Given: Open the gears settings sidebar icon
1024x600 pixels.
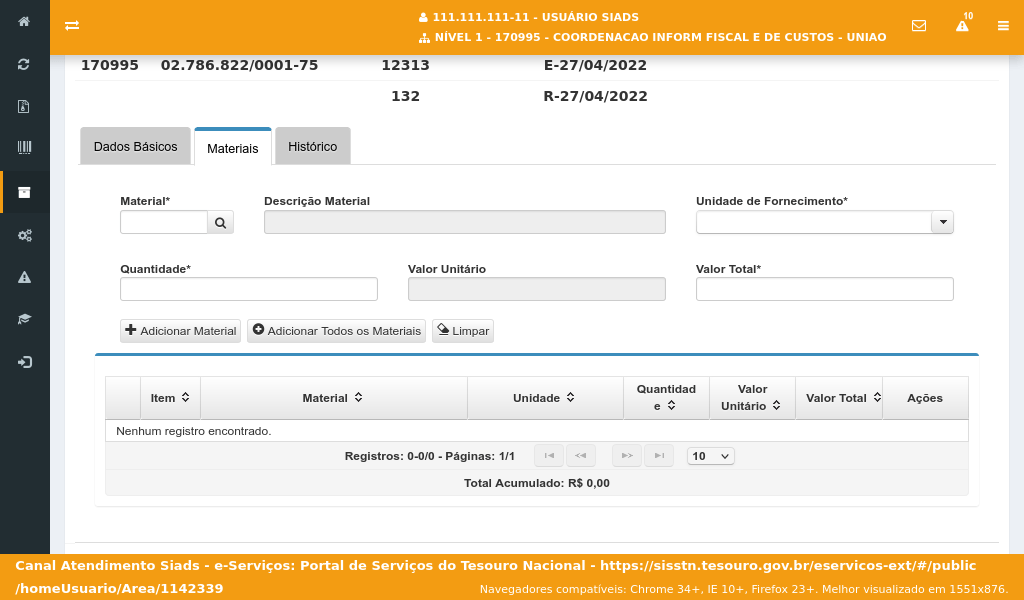Looking at the screenshot, I should coord(24,235).
